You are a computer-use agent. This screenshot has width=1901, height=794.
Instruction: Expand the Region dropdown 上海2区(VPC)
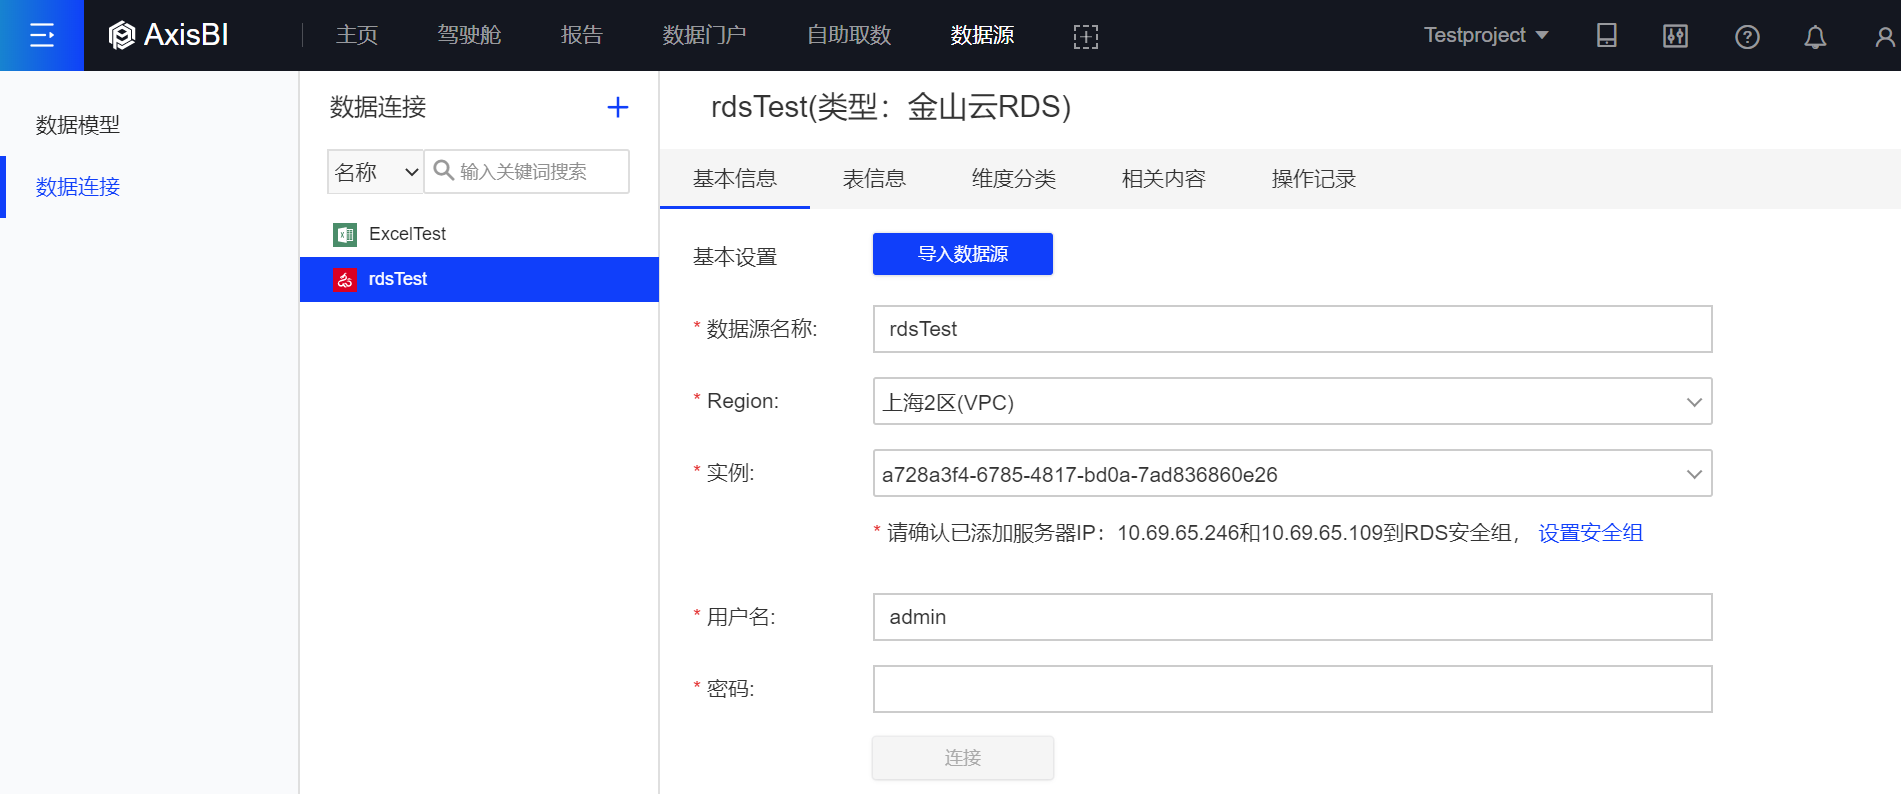pyautogui.click(x=1292, y=401)
